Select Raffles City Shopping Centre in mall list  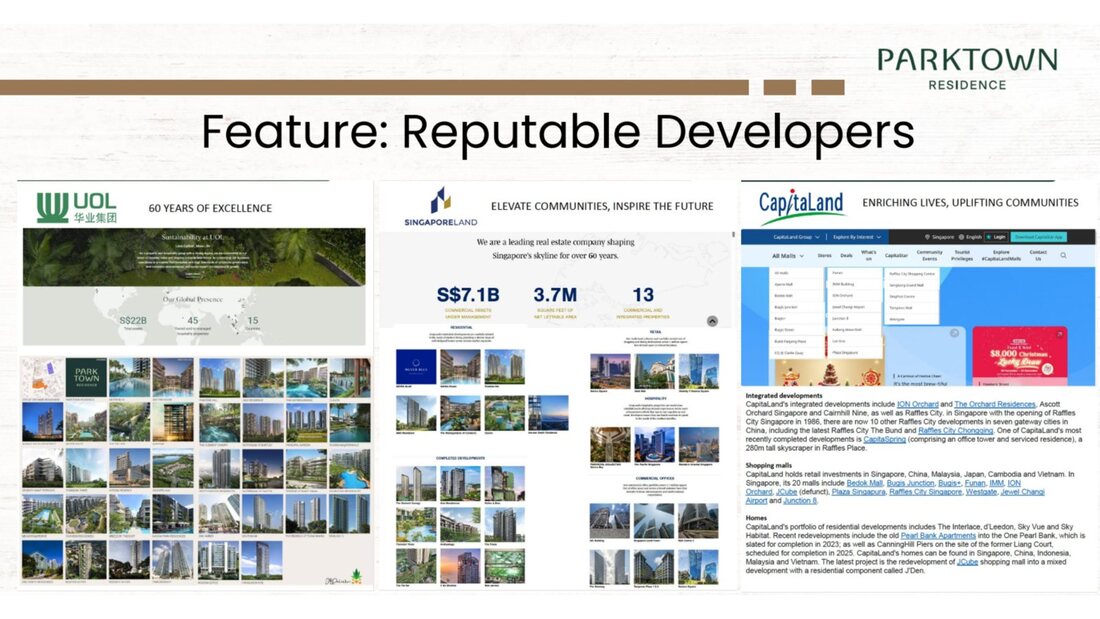(912, 274)
